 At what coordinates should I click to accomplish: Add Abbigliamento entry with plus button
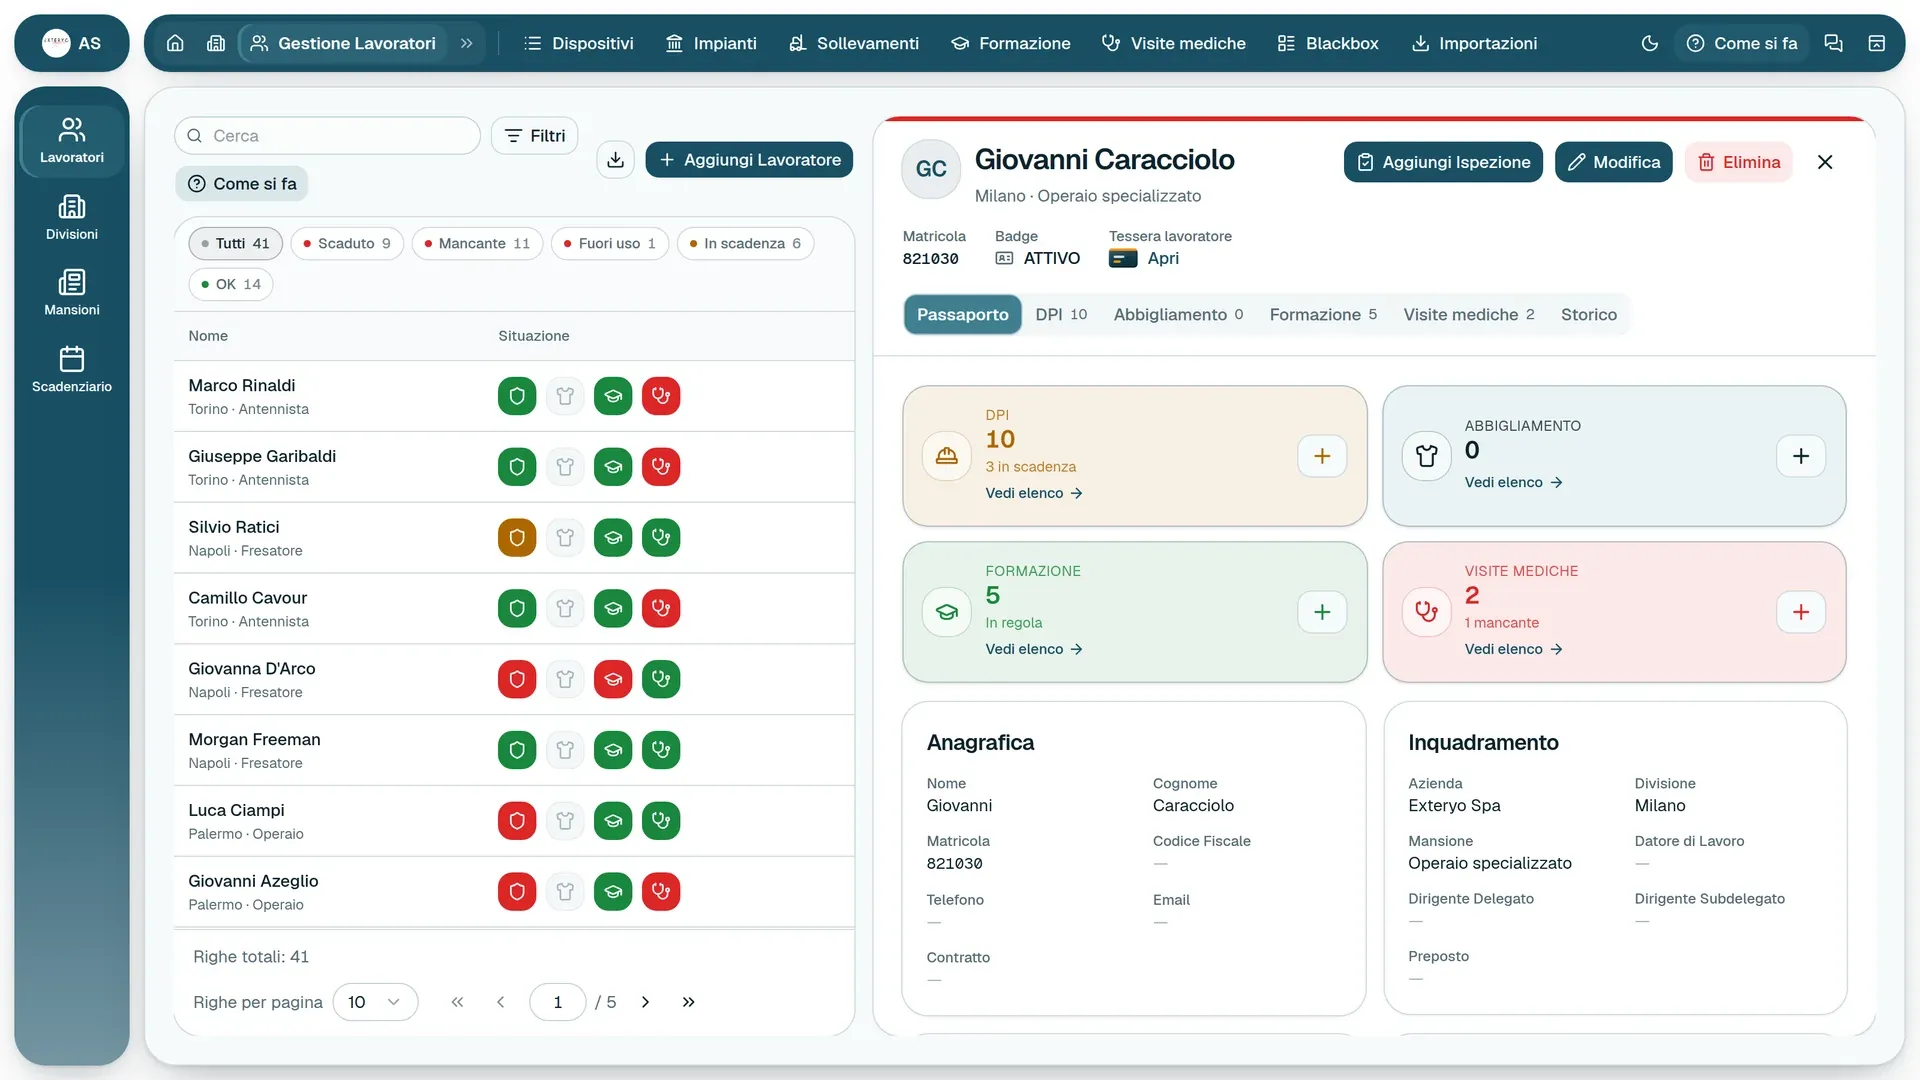(x=1801, y=456)
